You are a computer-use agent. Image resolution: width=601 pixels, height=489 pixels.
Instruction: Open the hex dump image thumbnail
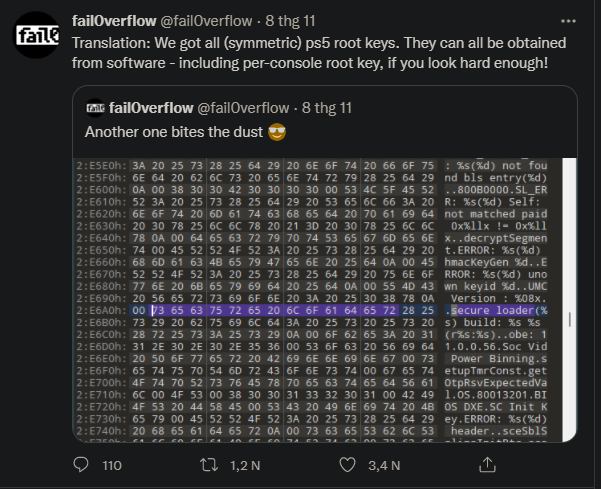pyautogui.click(x=325, y=300)
